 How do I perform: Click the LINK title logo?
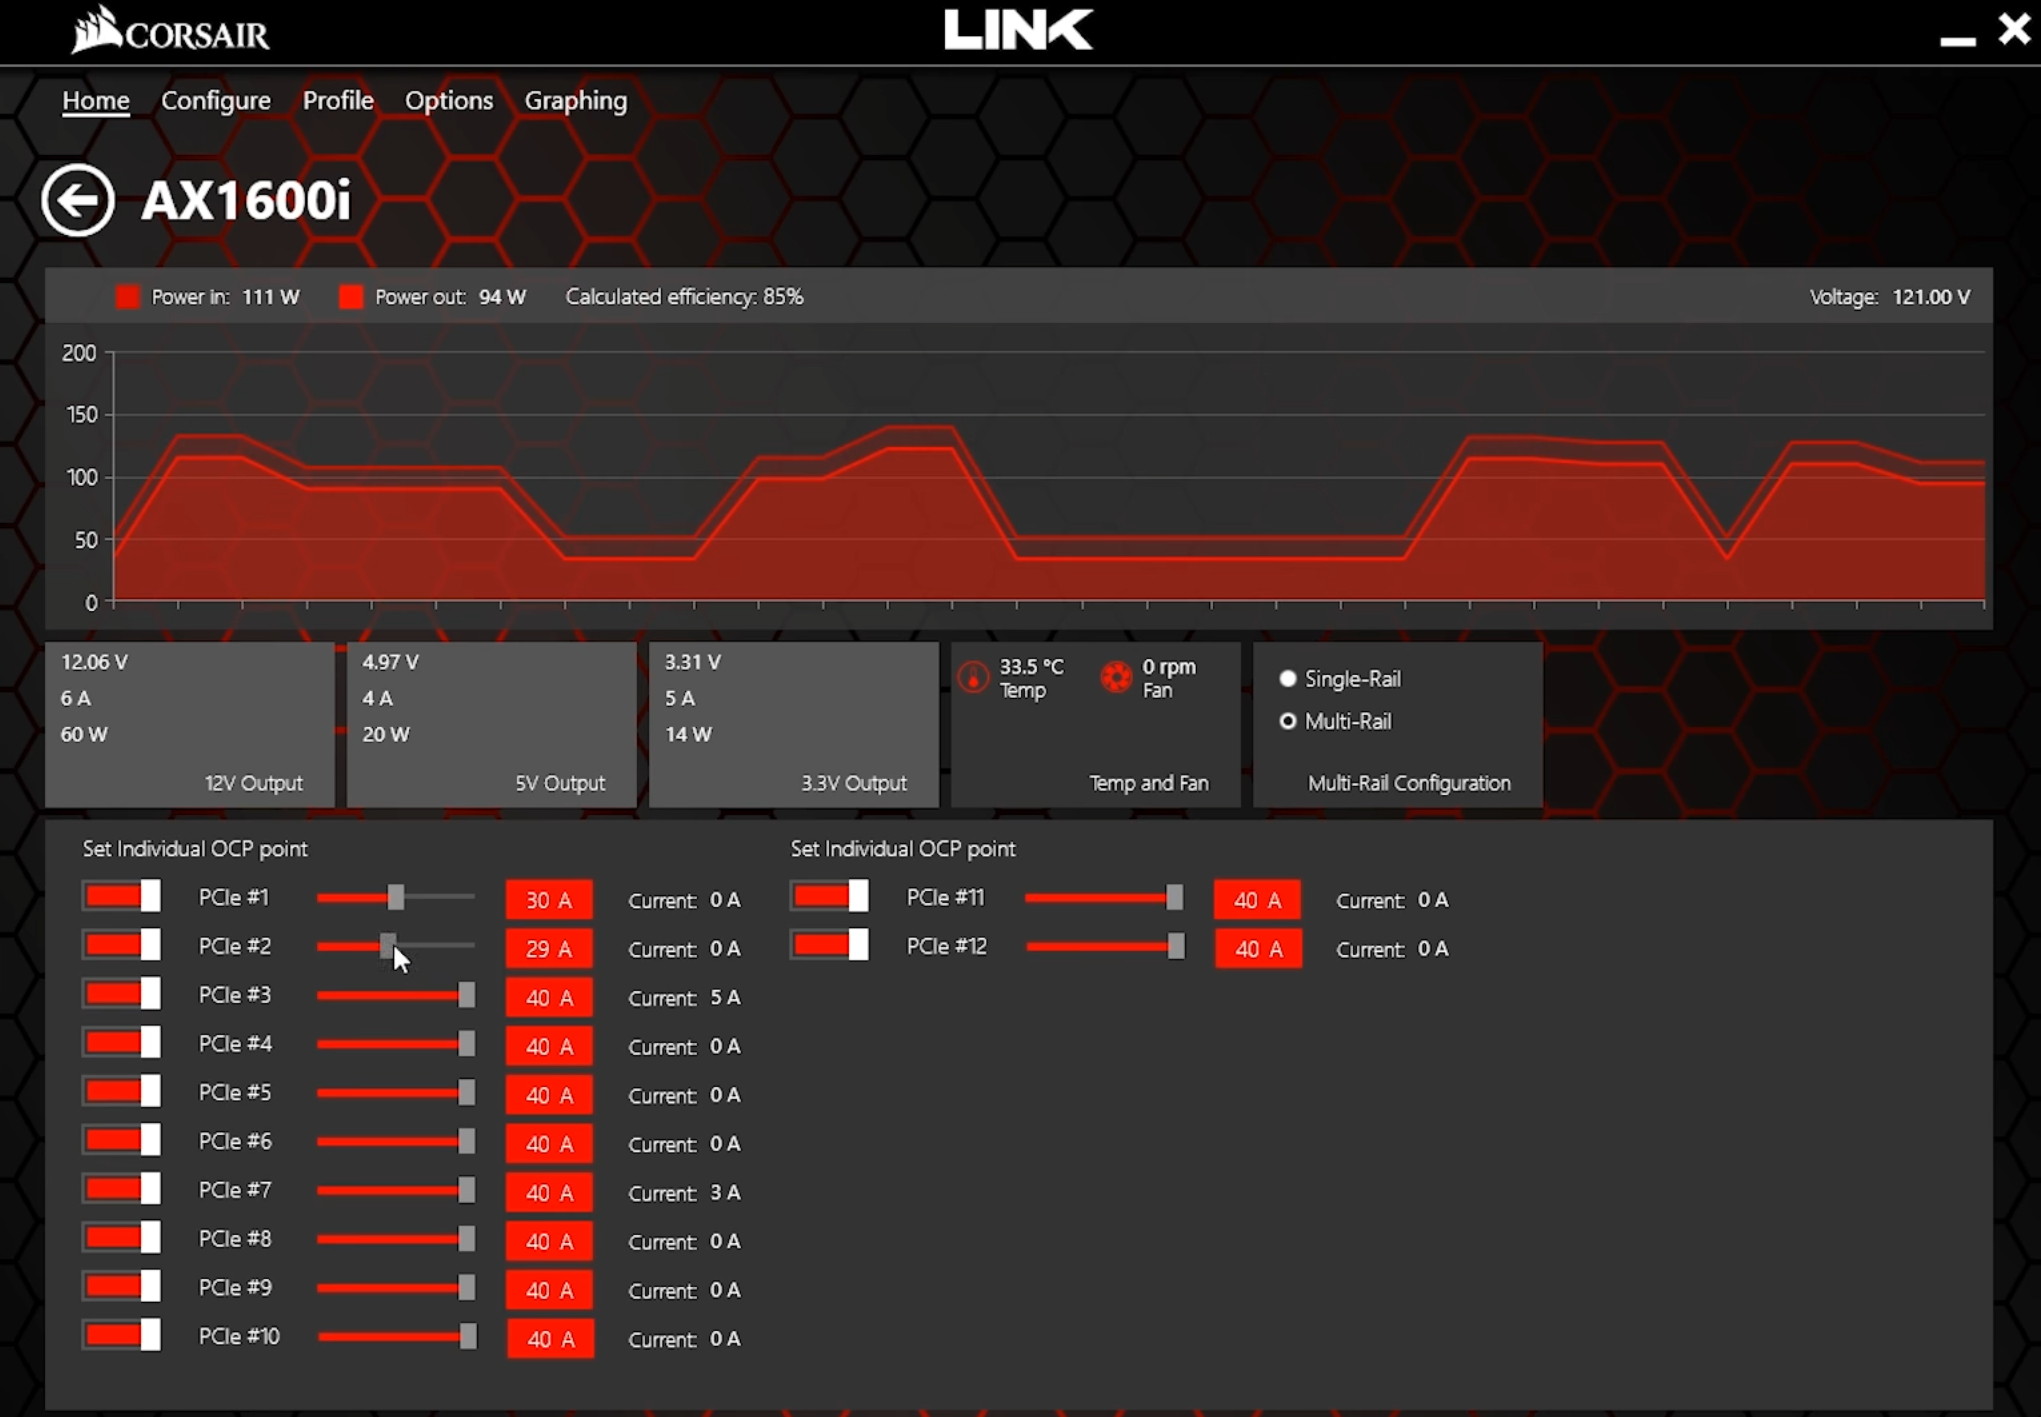[1018, 30]
